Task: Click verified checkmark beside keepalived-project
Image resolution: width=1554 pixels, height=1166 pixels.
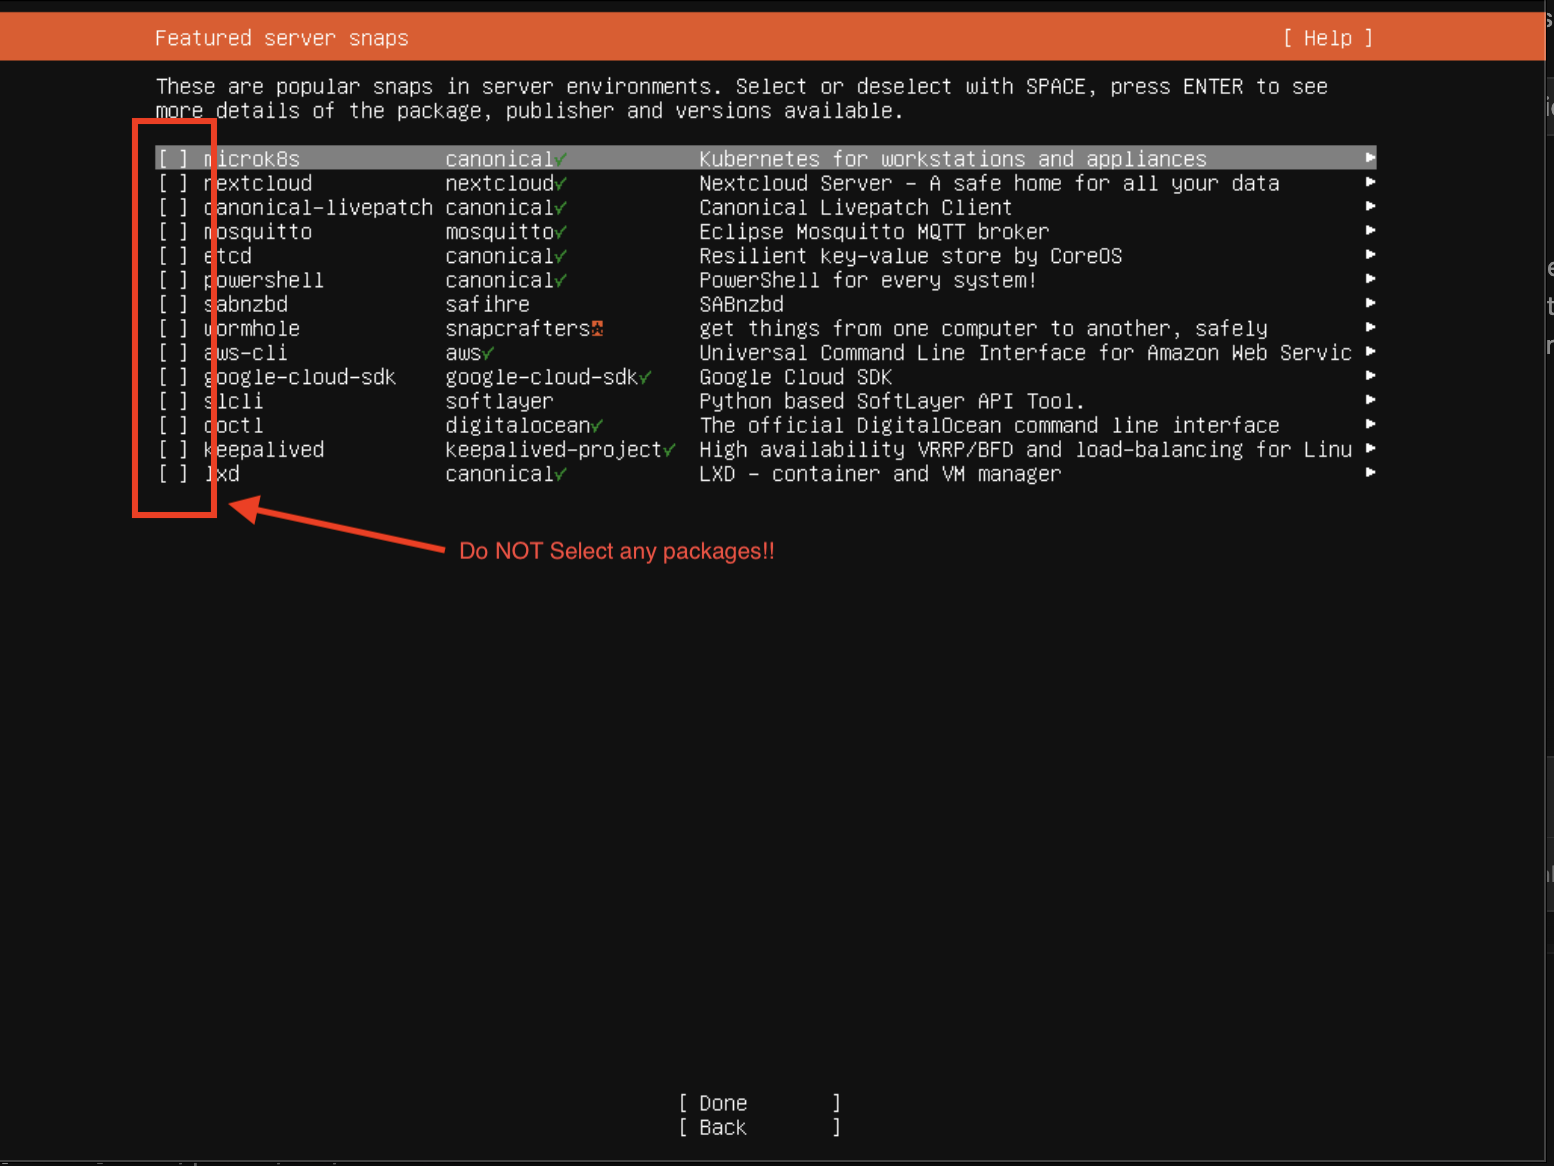Action: click(x=669, y=450)
